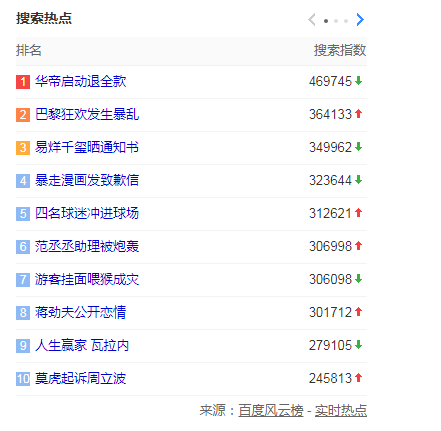Click the green down arrow beside 323644

(x=358, y=179)
